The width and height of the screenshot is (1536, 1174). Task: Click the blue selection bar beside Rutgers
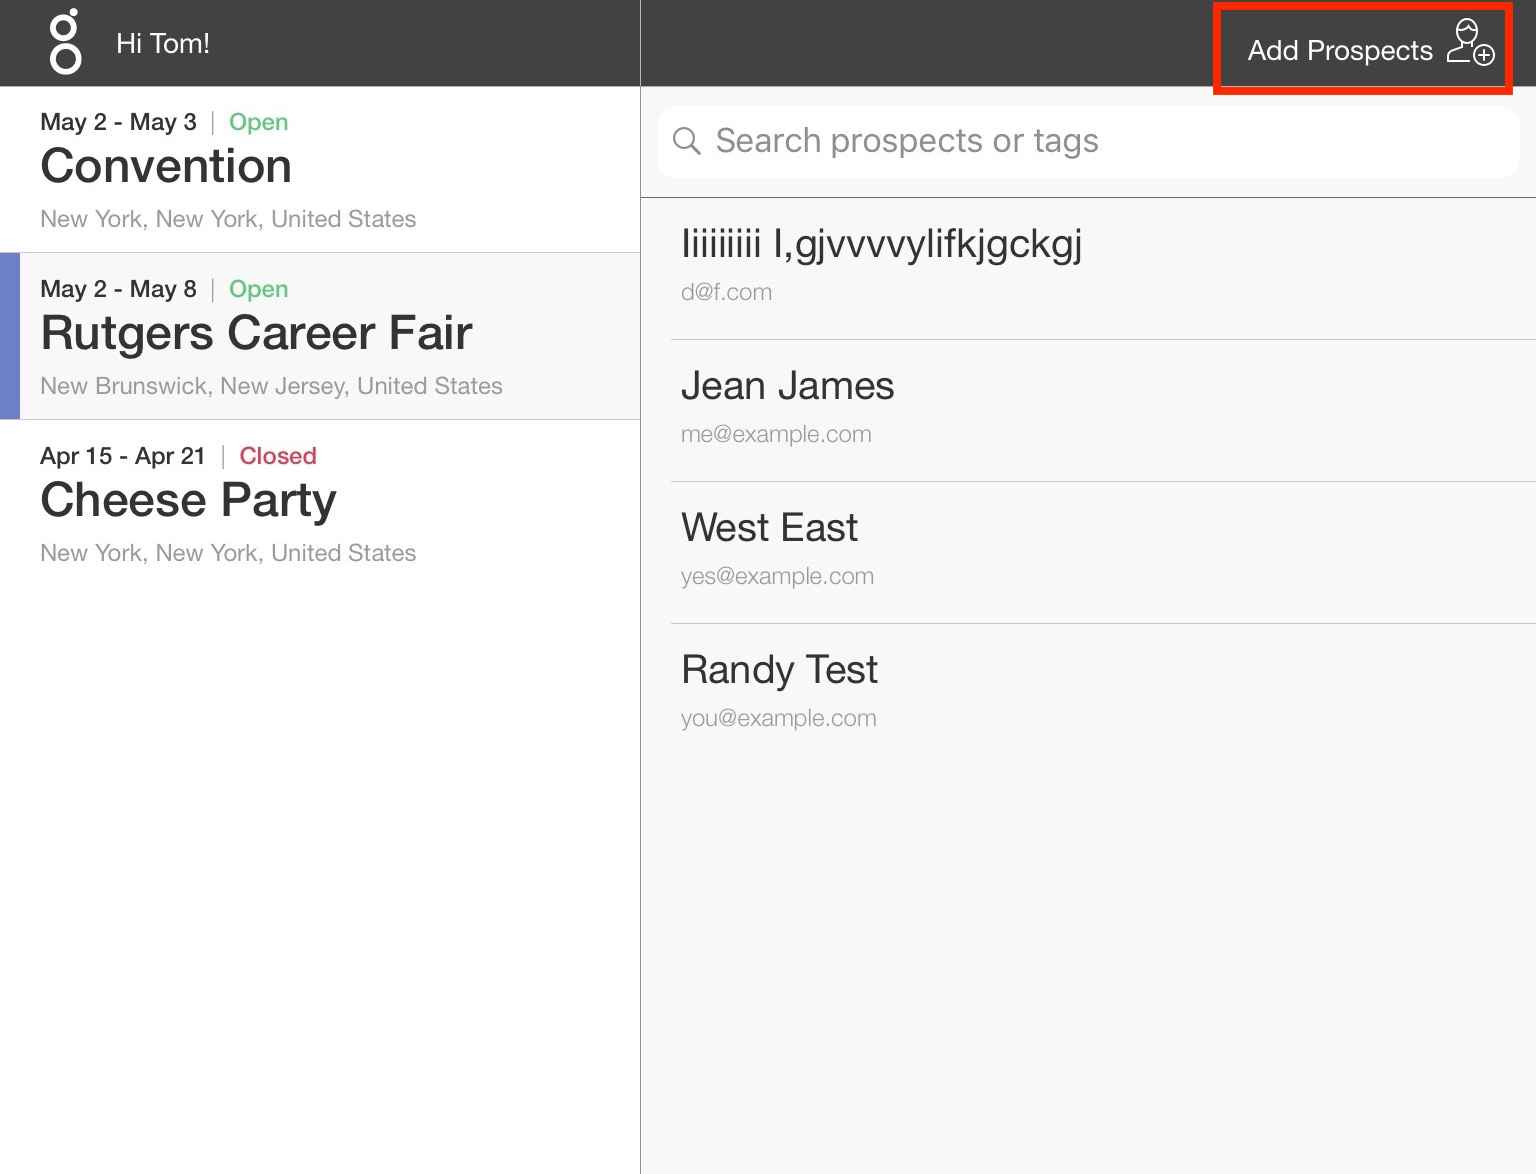coord(10,336)
